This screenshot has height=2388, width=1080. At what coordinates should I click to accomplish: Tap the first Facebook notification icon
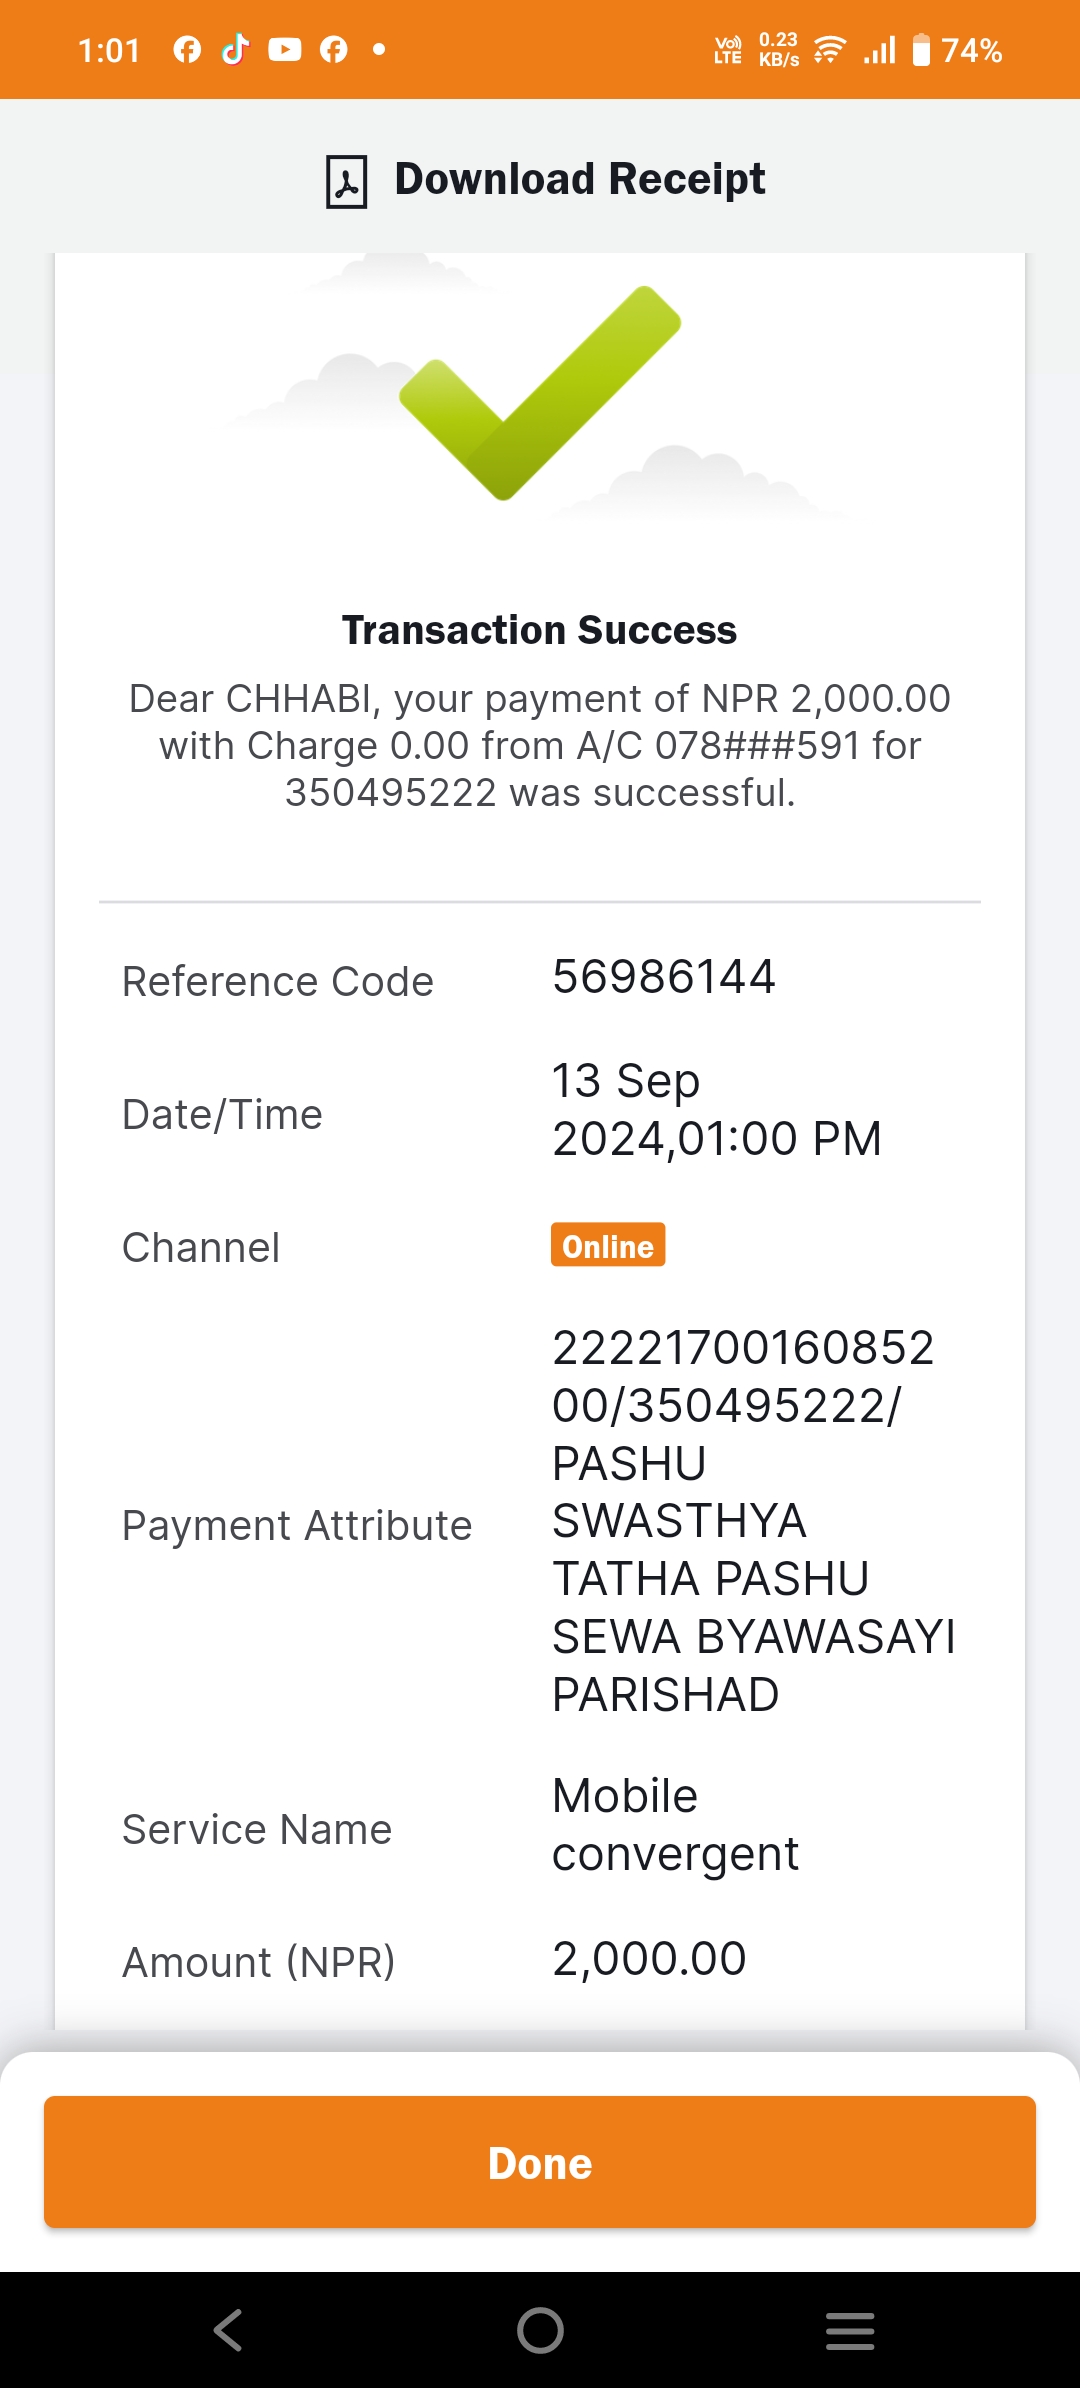pyautogui.click(x=187, y=49)
